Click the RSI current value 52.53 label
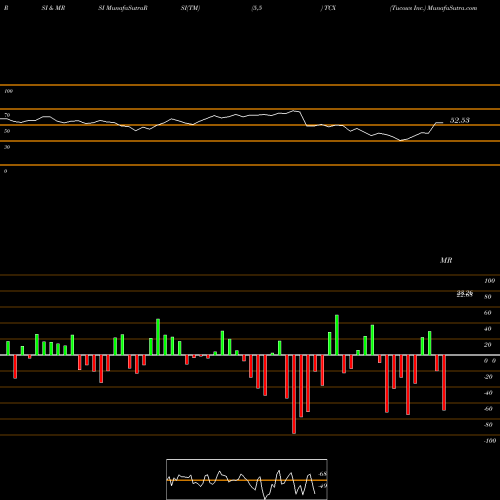 (x=460, y=120)
